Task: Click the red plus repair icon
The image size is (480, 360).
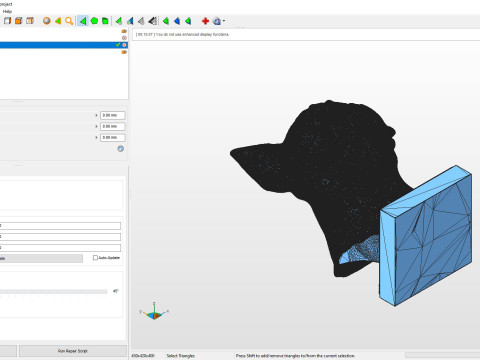Action: point(205,21)
